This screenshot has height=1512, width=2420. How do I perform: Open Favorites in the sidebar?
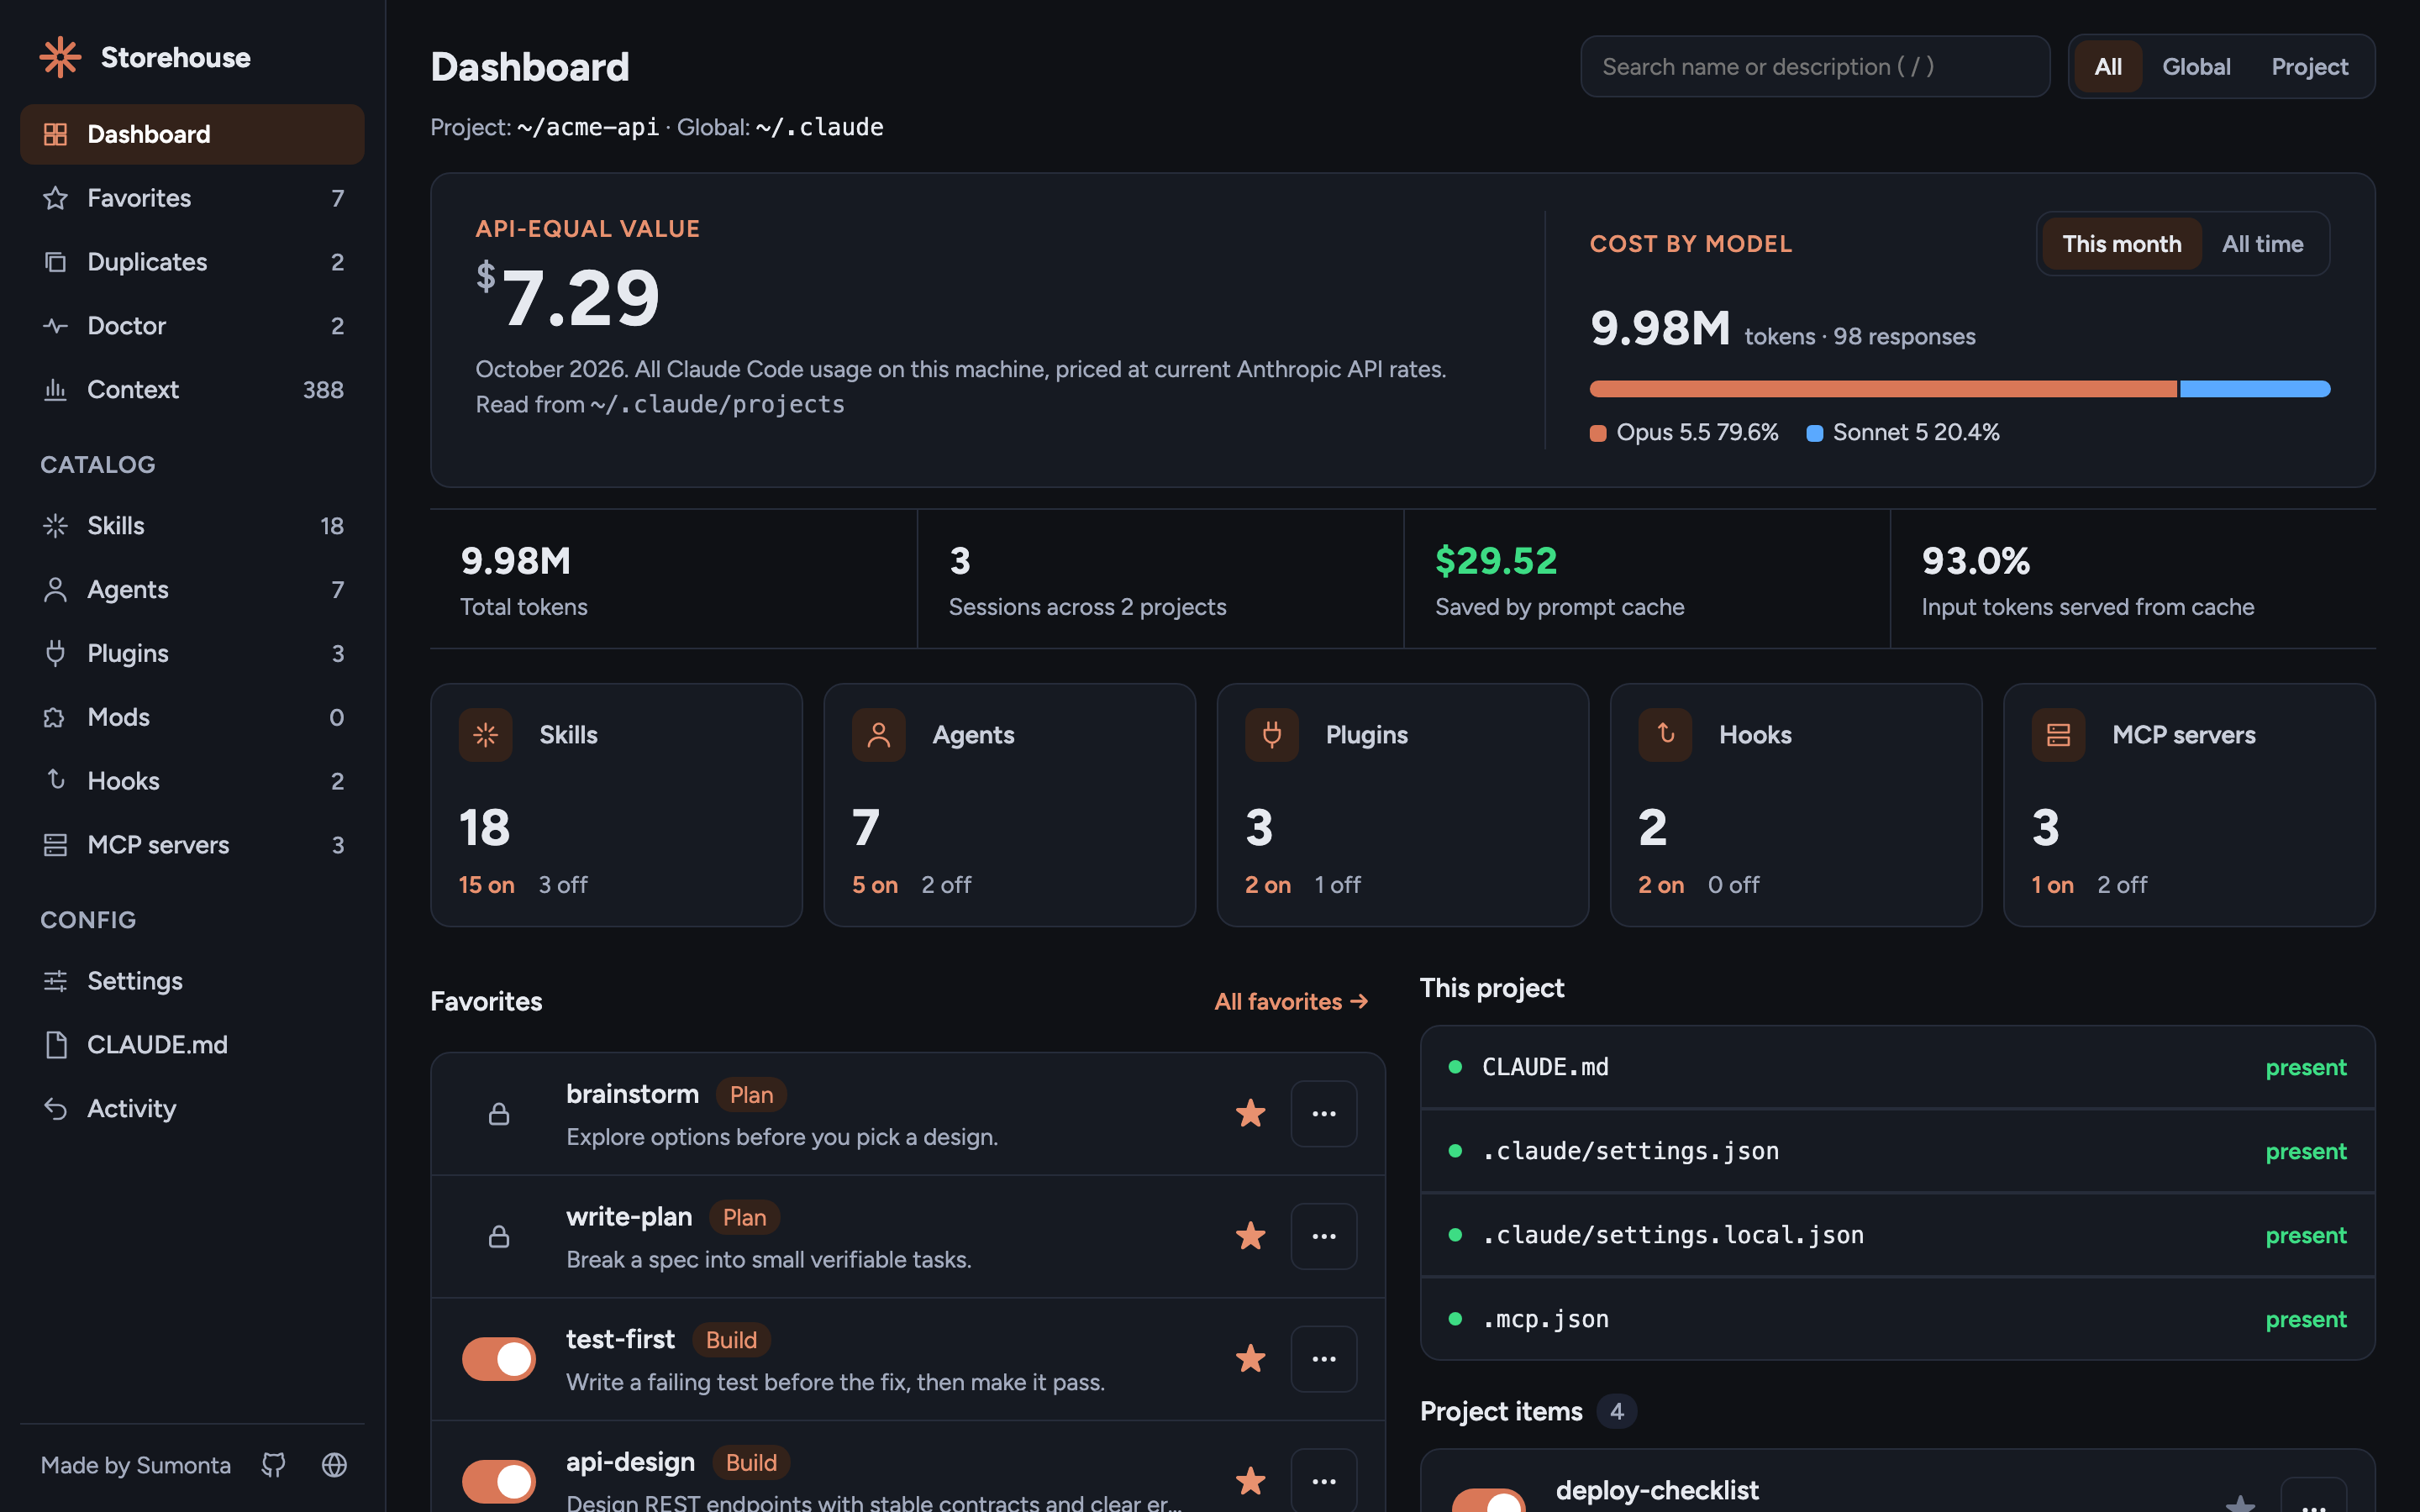pos(192,198)
